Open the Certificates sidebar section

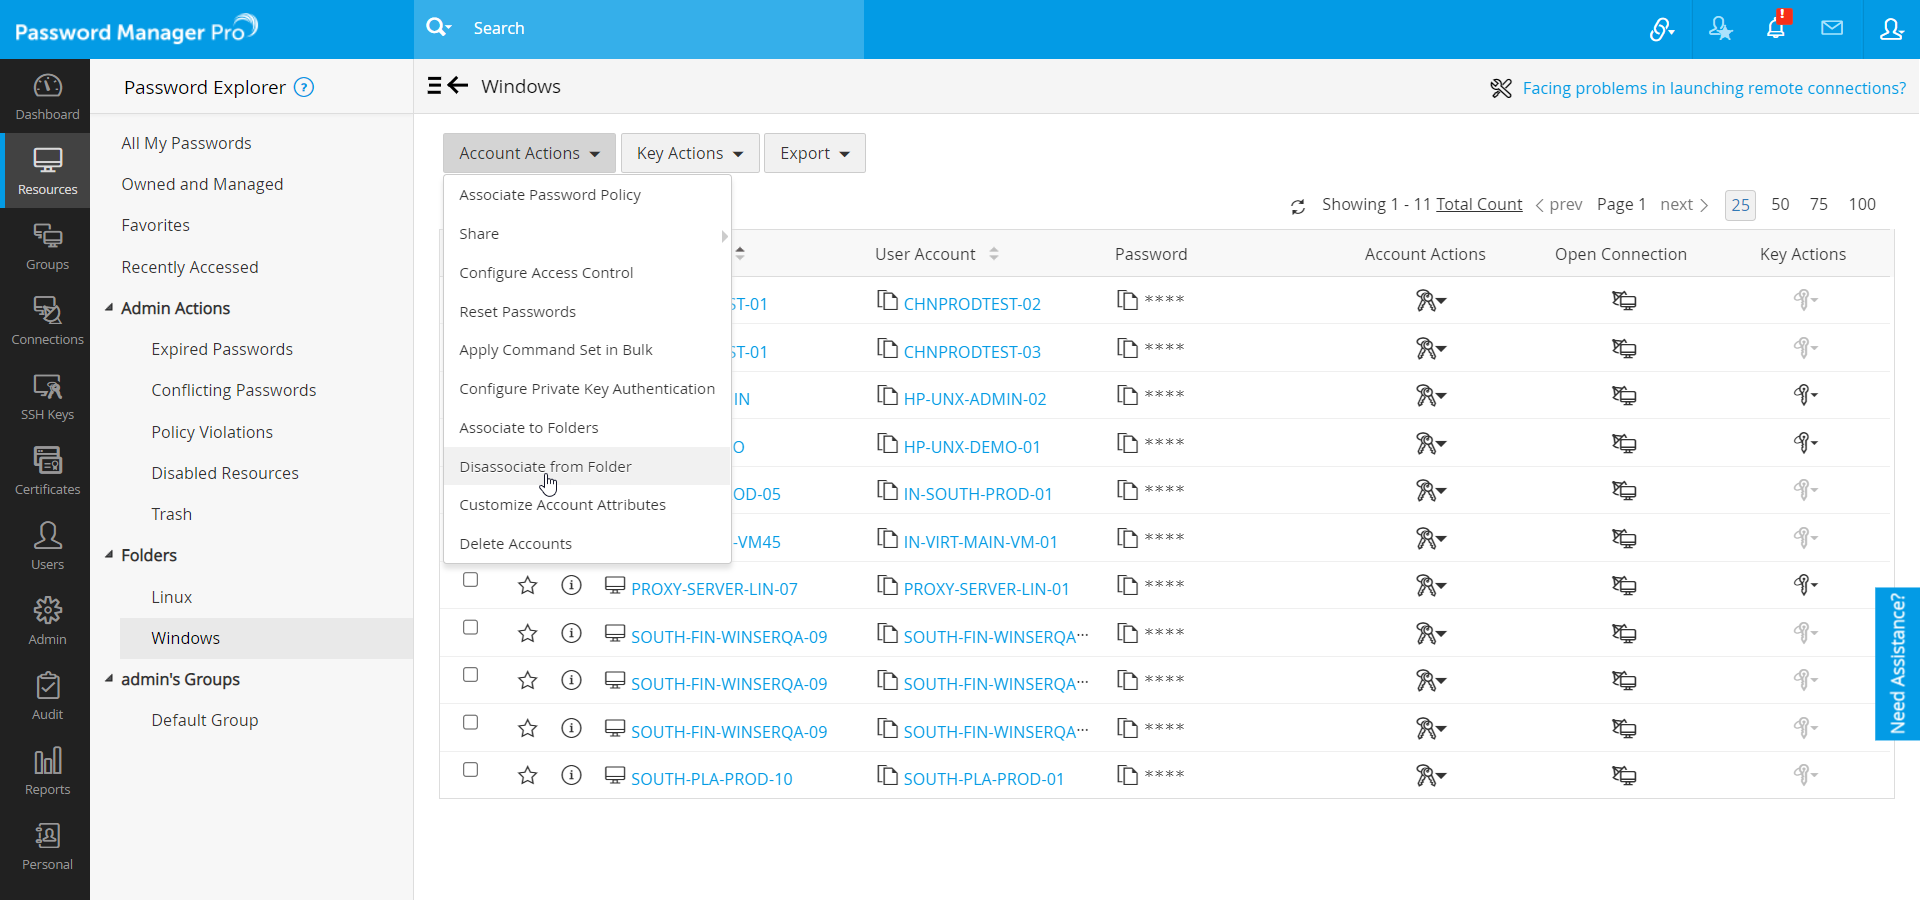click(x=47, y=470)
